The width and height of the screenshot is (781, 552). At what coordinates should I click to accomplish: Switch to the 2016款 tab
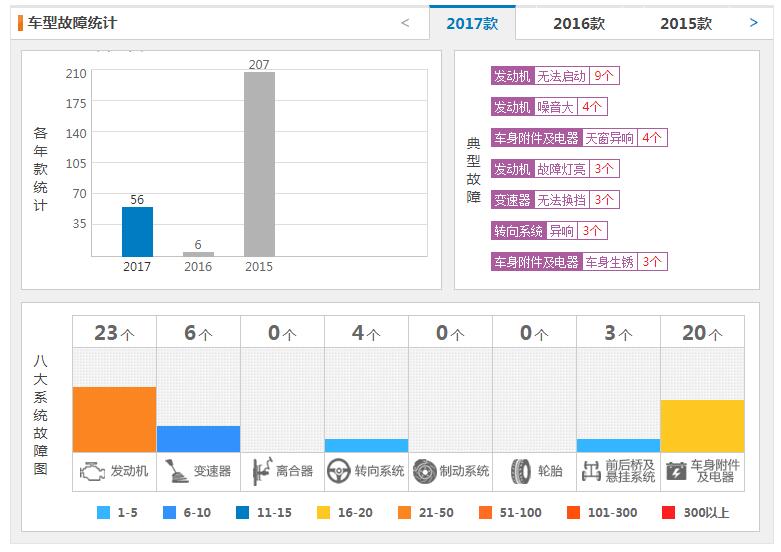click(579, 23)
